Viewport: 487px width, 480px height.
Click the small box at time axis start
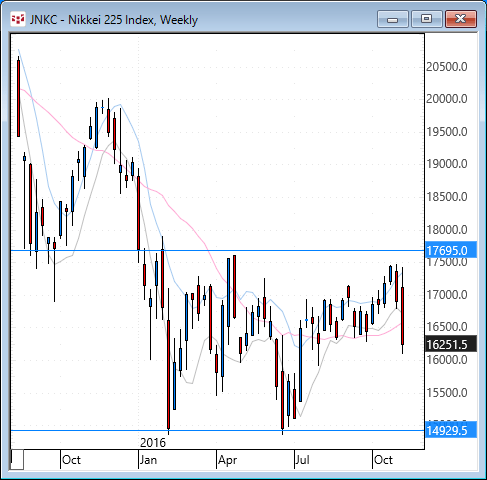click(x=17, y=460)
